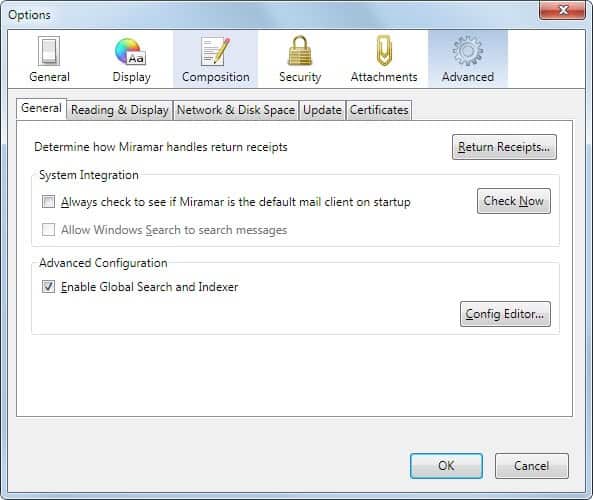
Task: Click the Advanced Configuration group label
Action: tap(103, 263)
